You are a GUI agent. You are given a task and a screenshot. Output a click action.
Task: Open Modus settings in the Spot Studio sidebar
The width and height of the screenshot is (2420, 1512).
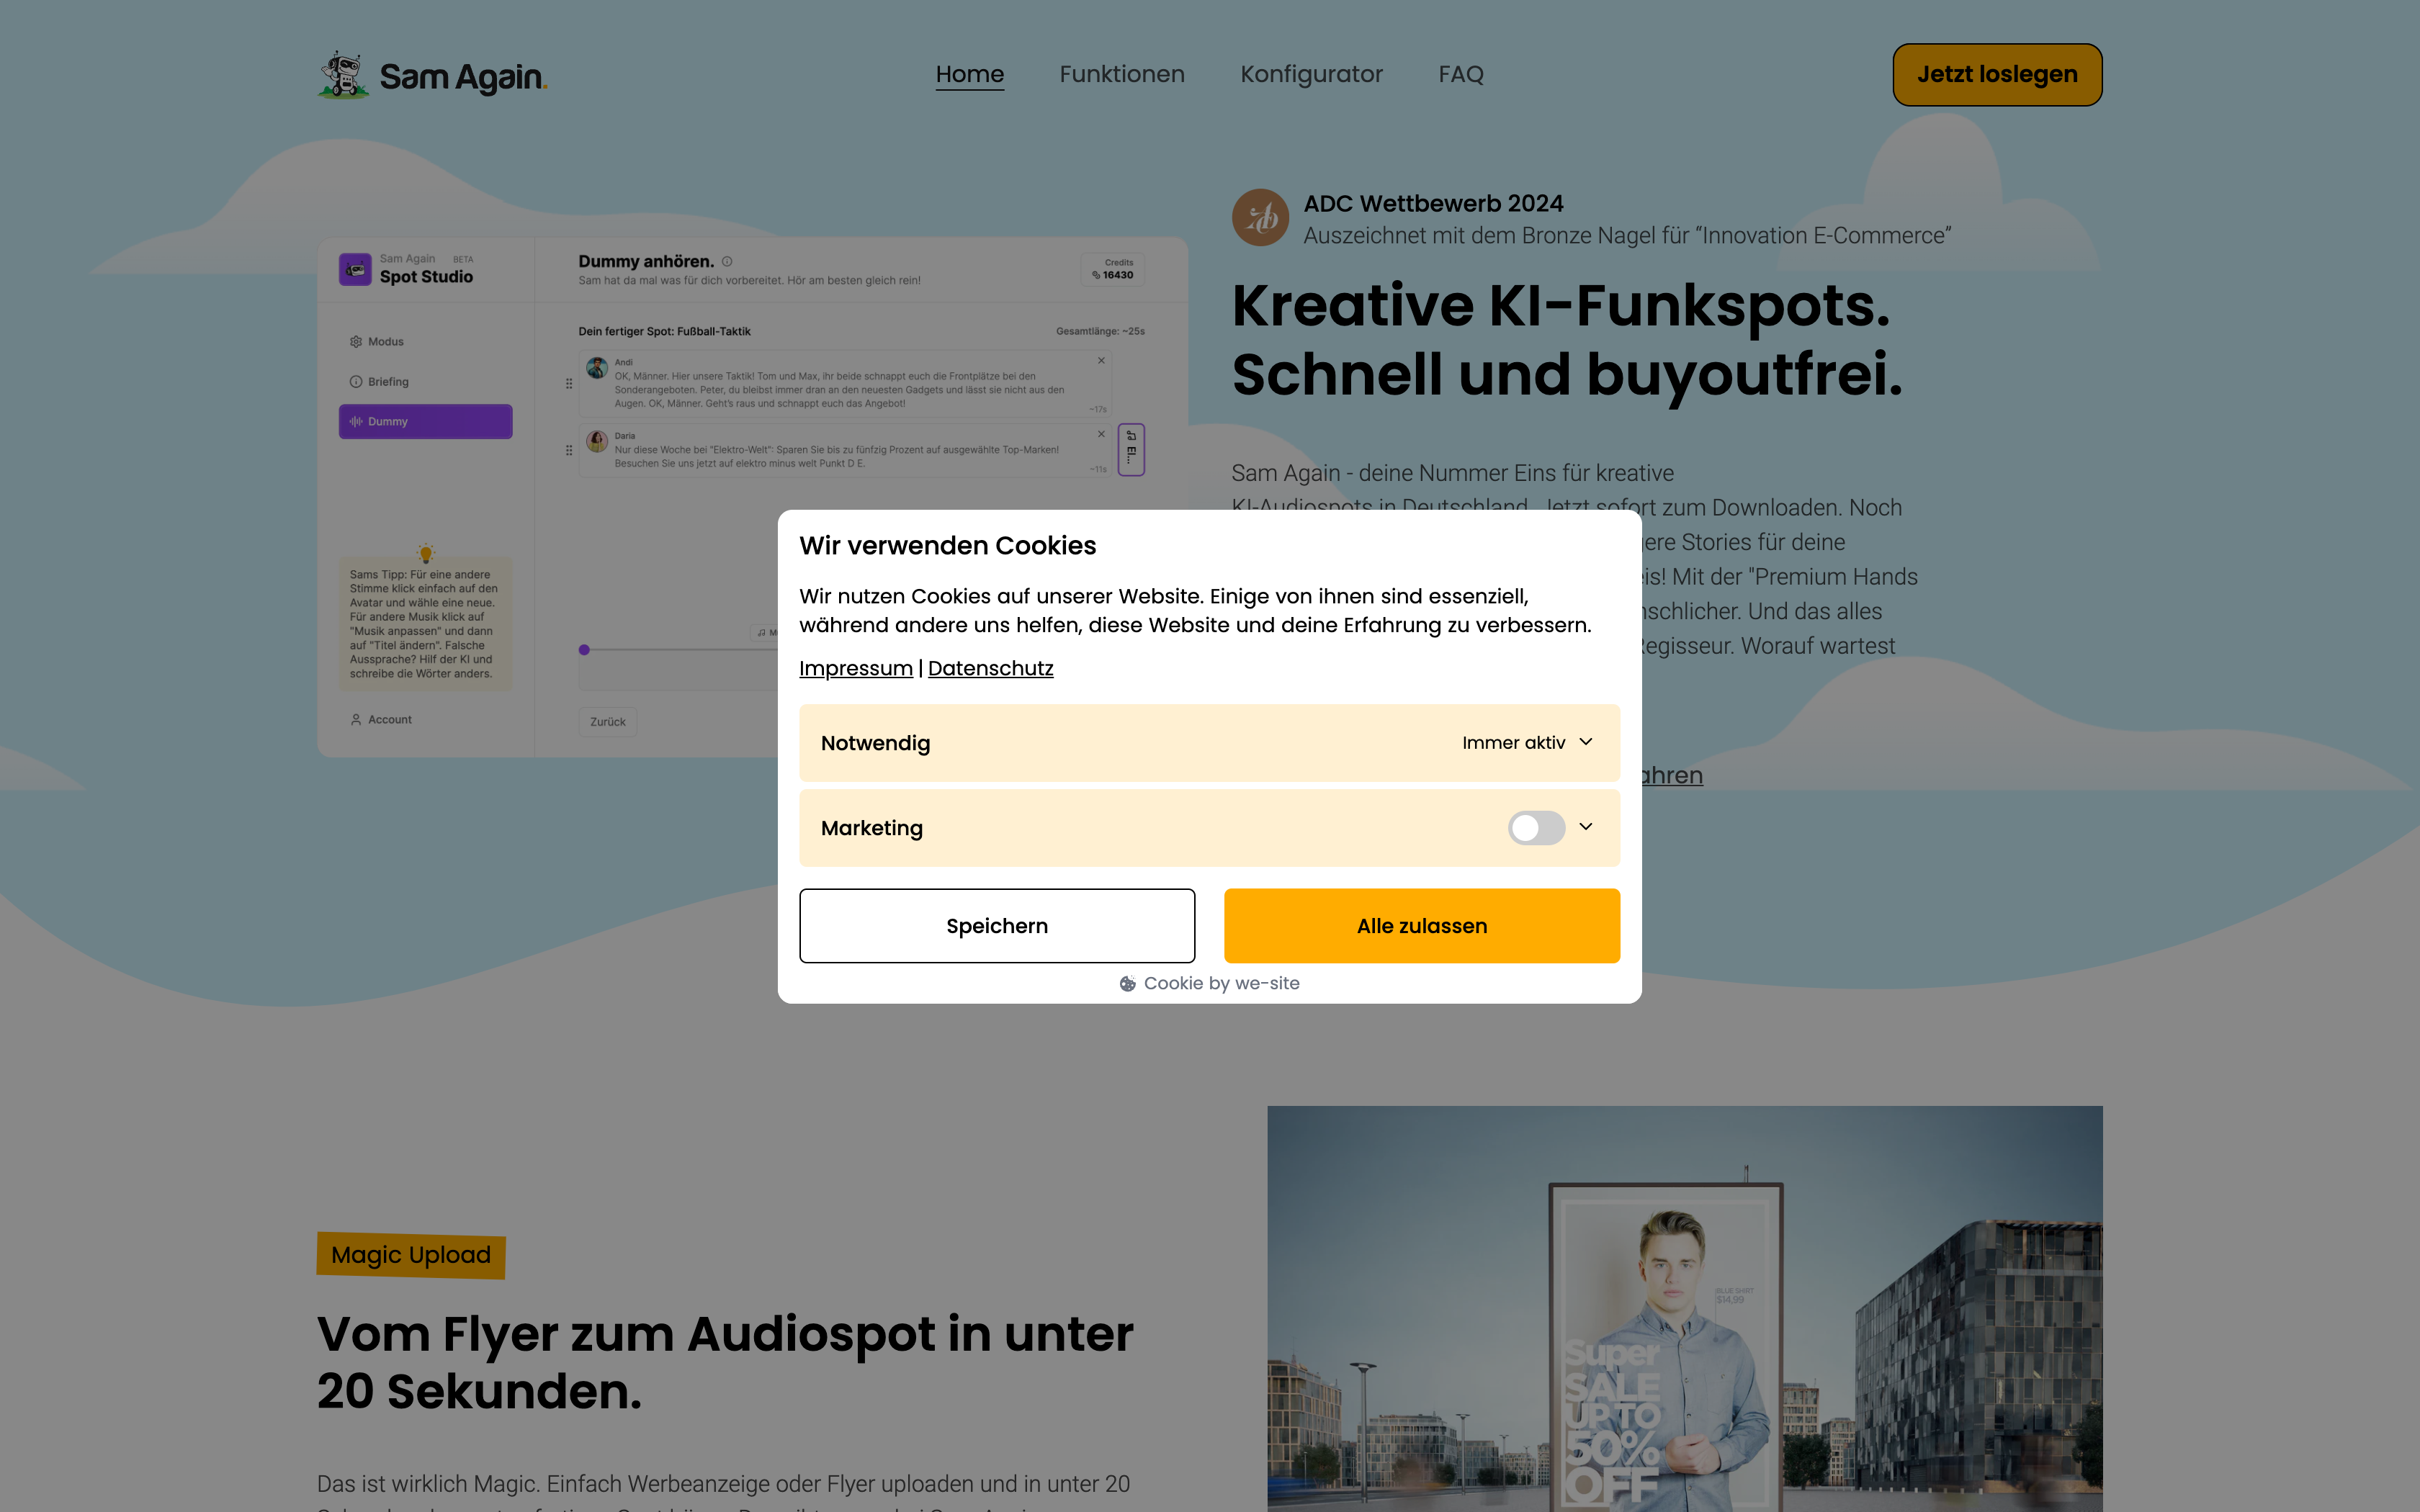pos(386,341)
